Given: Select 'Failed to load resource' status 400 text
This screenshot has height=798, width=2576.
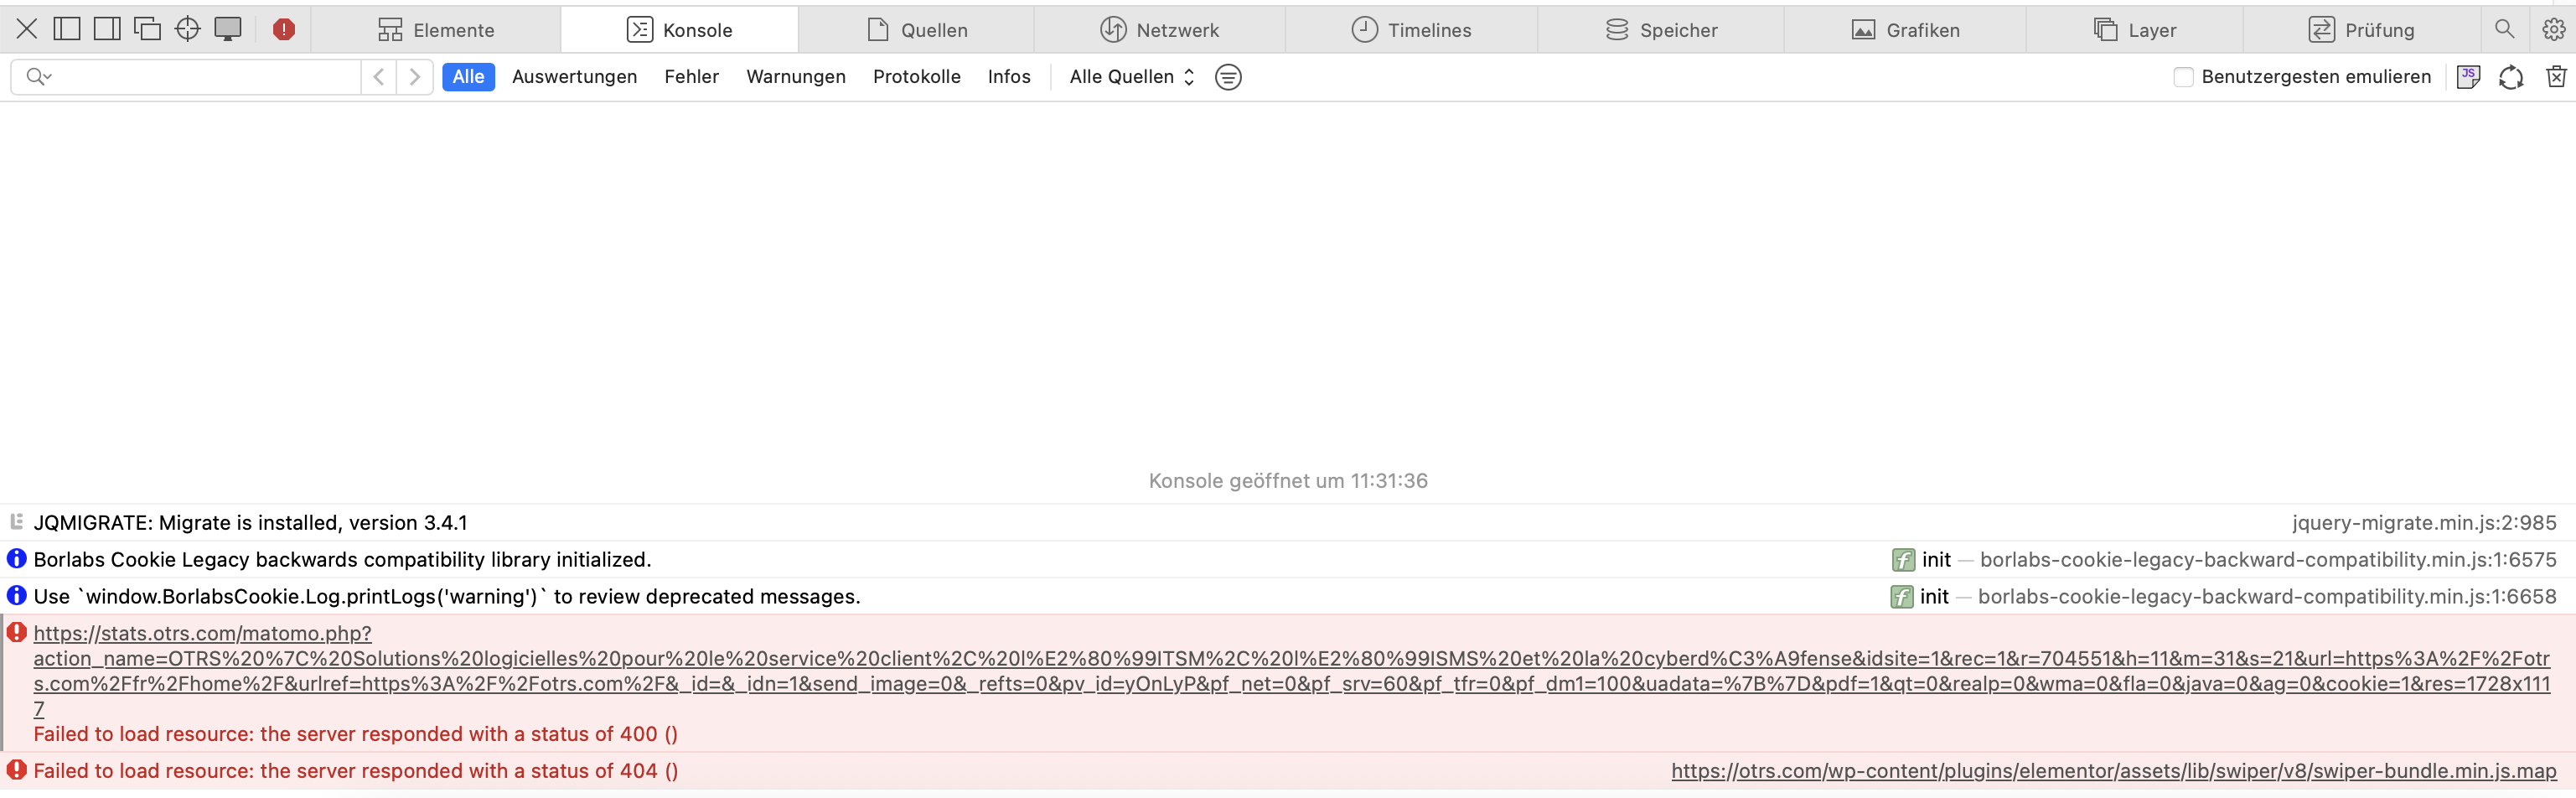Looking at the screenshot, I should click(x=355, y=734).
